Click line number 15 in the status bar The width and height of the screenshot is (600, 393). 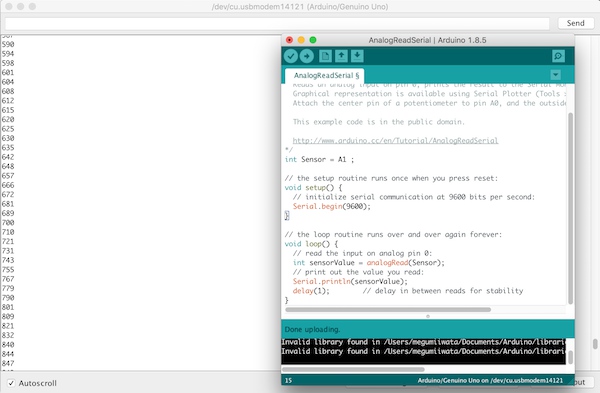[x=288, y=380]
